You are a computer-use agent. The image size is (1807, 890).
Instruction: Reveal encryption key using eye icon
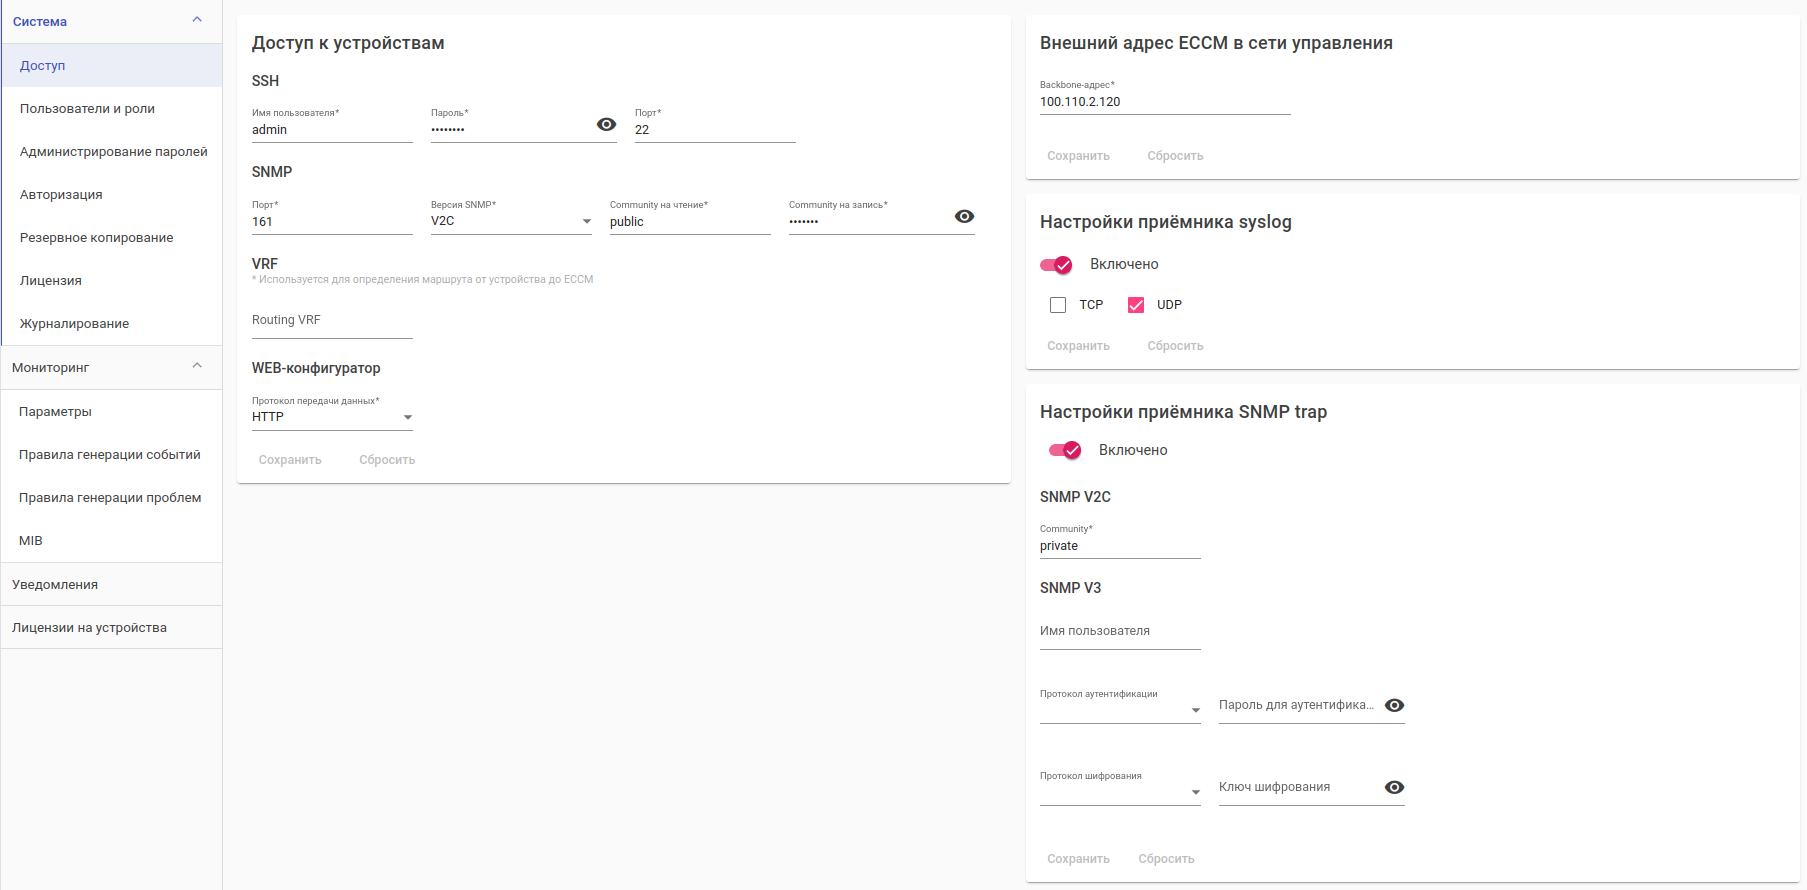click(x=1394, y=788)
